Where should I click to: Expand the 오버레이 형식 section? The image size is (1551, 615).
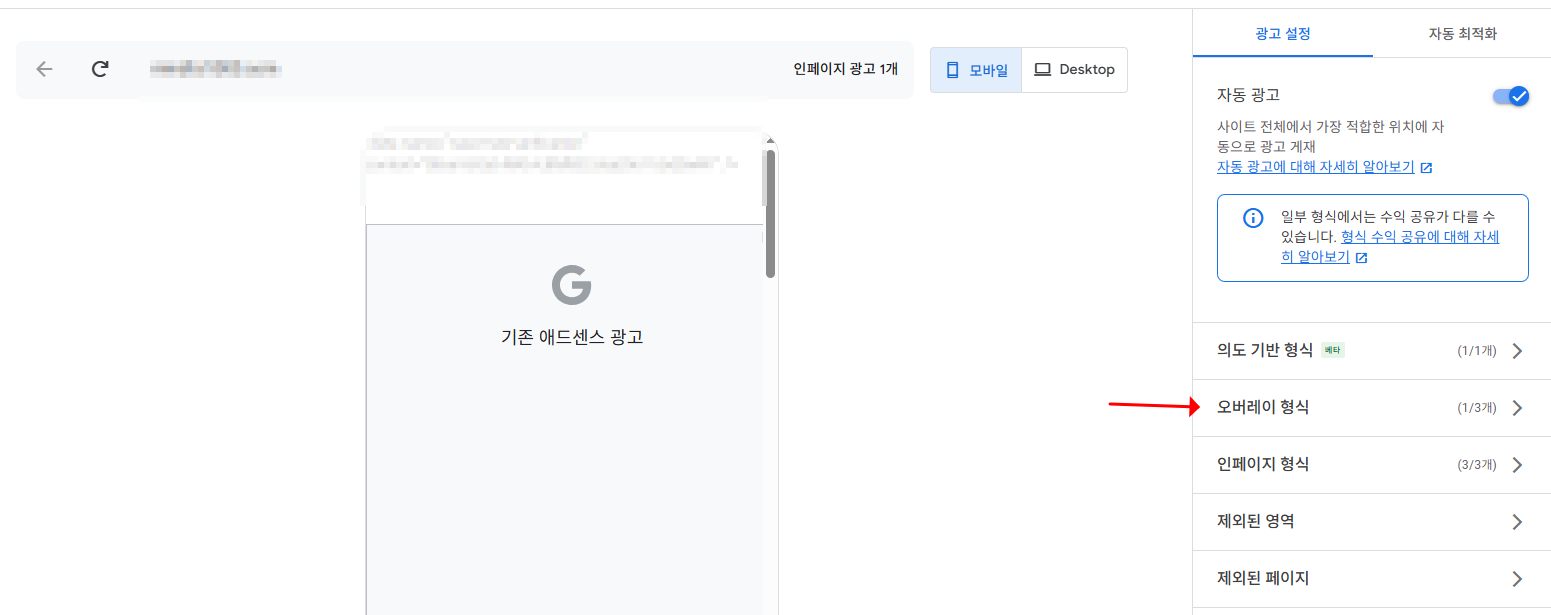[x=1372, y=408]
